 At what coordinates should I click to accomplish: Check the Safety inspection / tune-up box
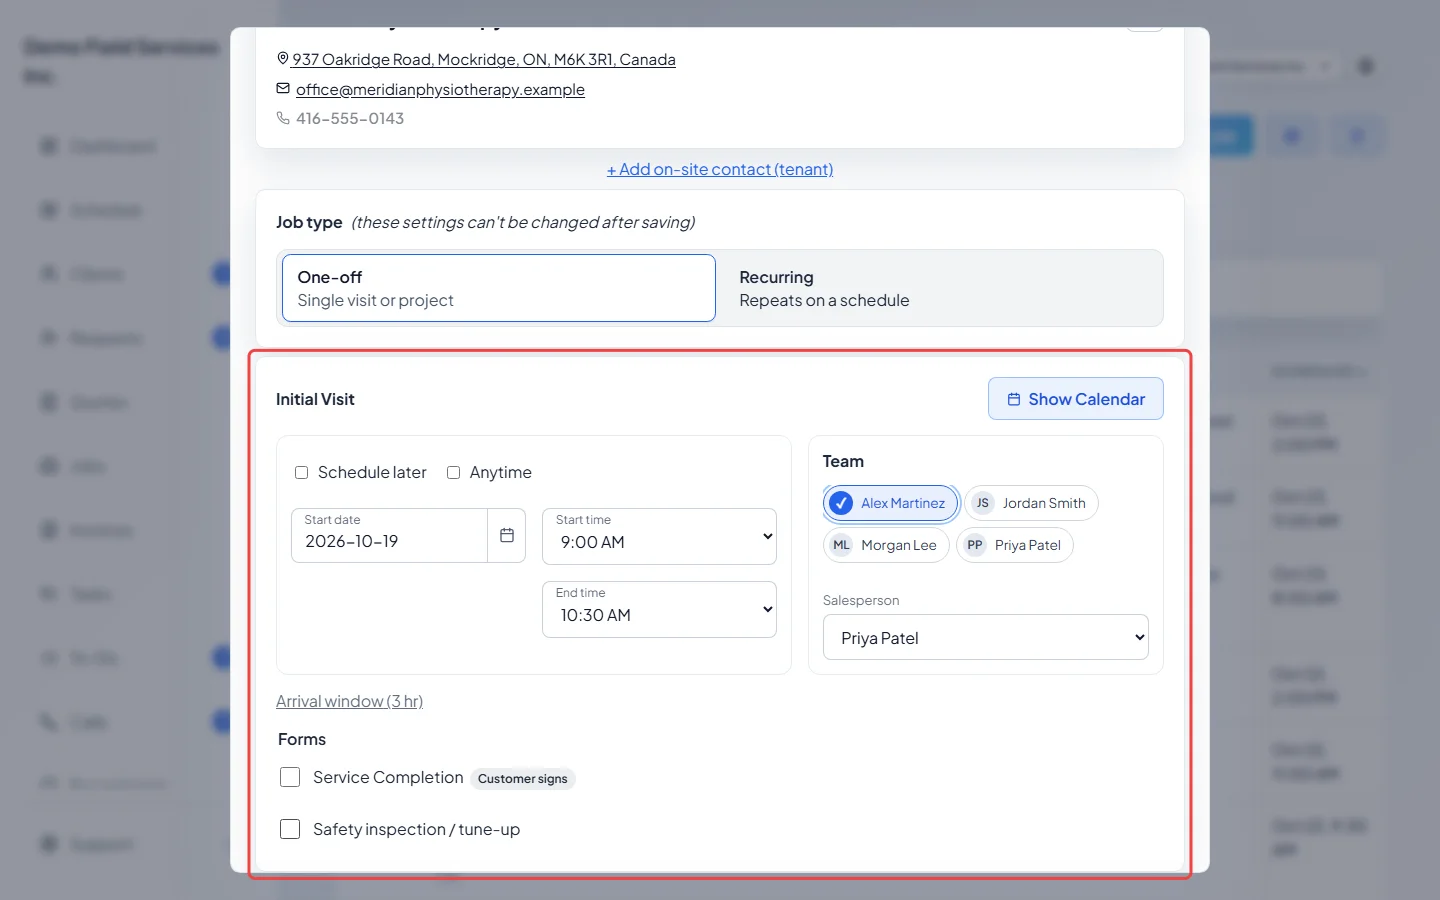click(290, 829)
